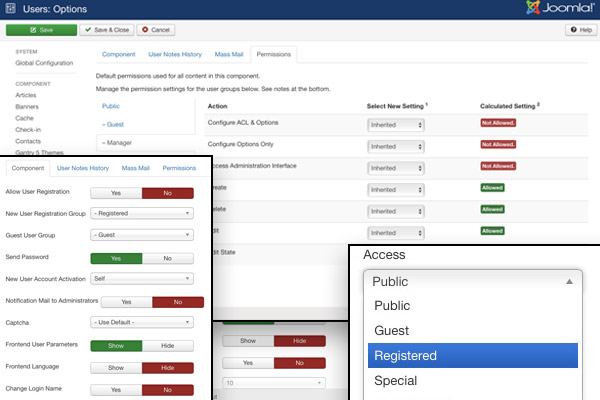Select the Manager group in permissions list

pos(120,144)
